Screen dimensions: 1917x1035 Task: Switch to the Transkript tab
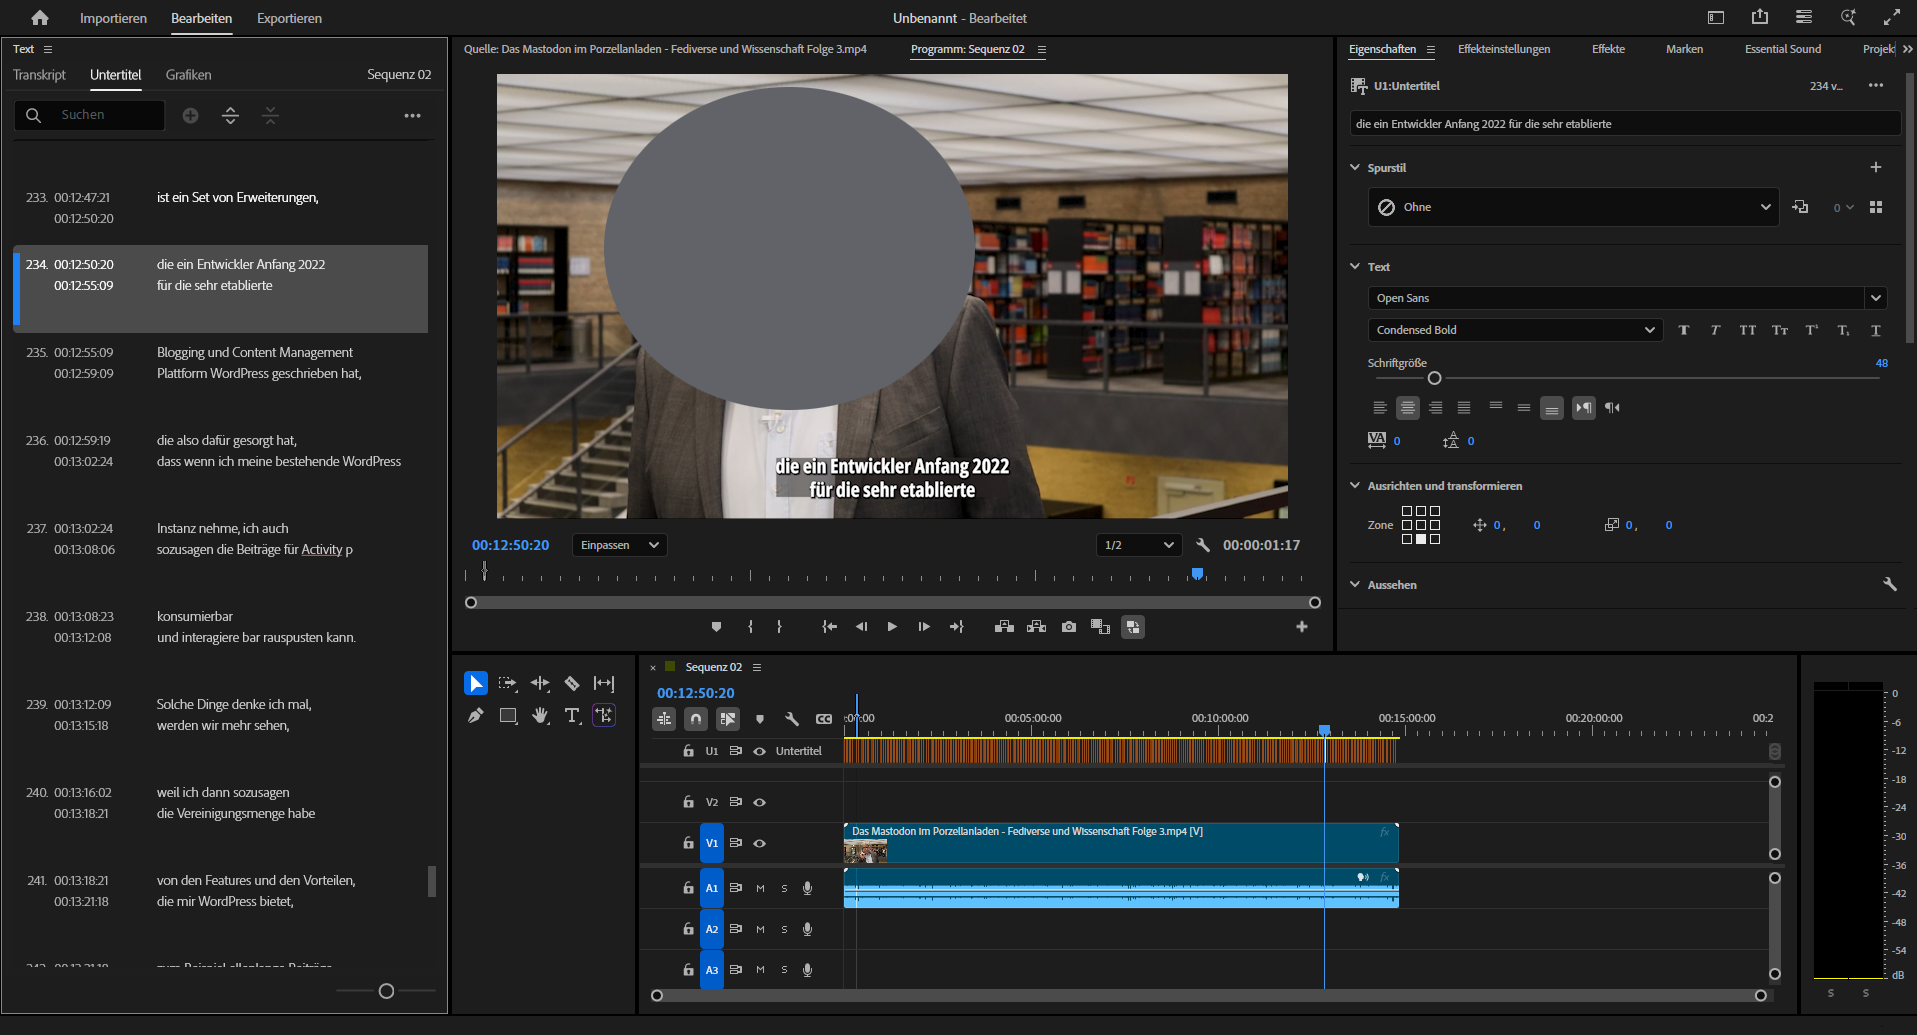(x=39, y=75)
